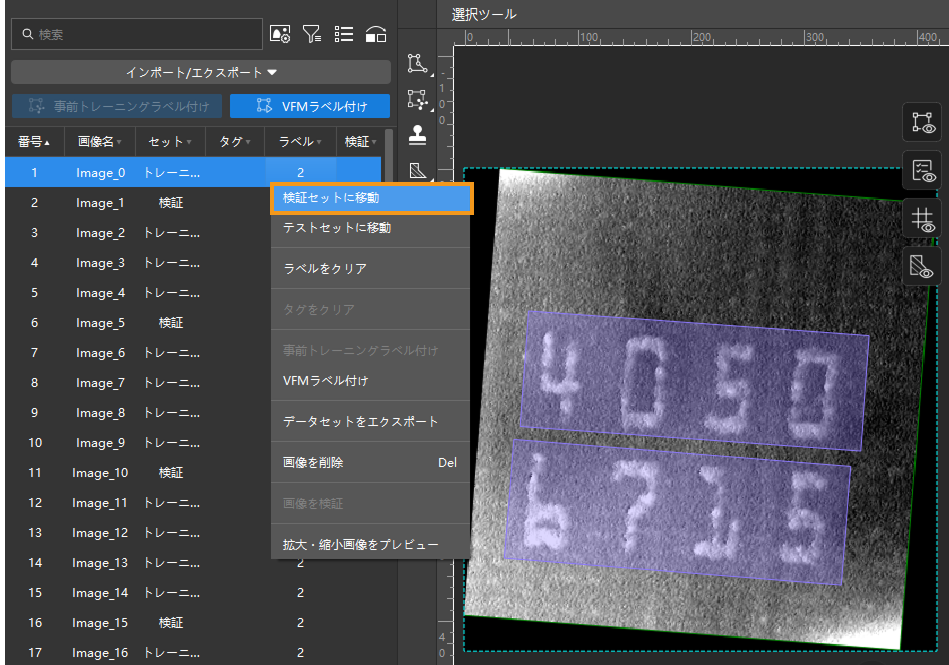Switch to list view icon
The height and width of the screenshot is (665, 949).
click(x=344, y=34)
